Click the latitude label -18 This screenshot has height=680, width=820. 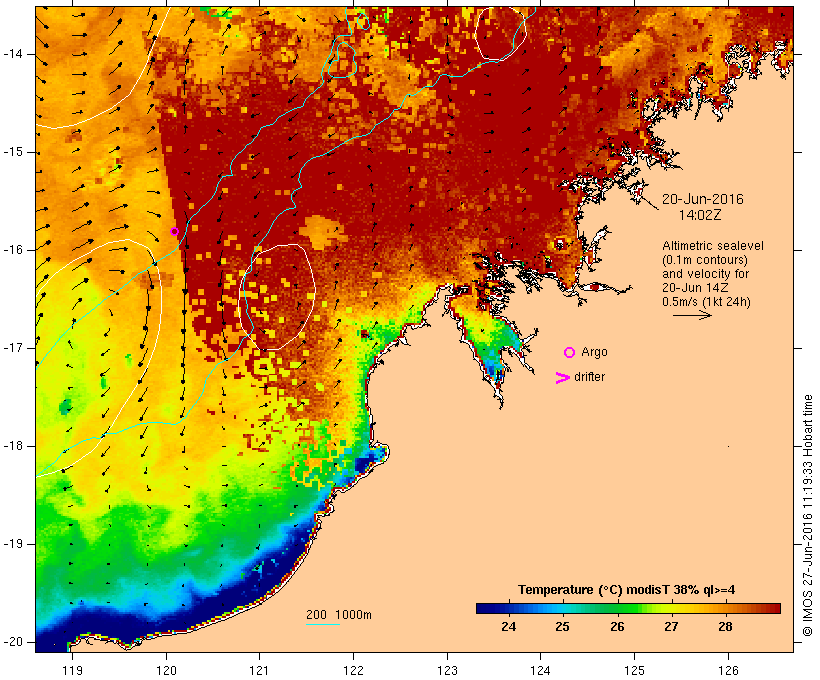tap(12, 446)
